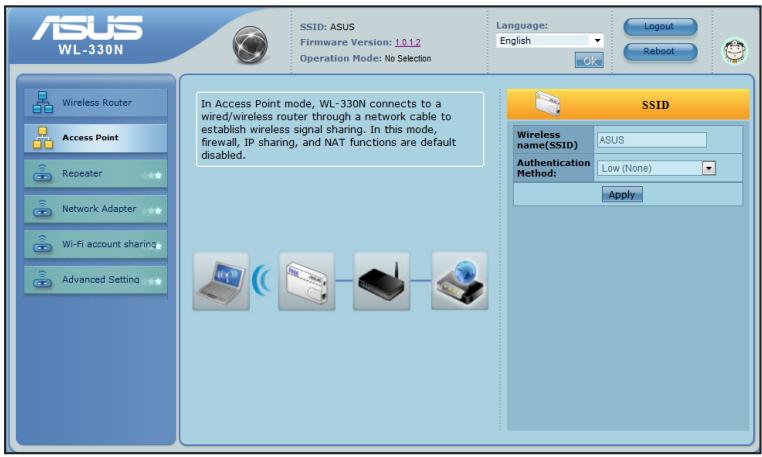Open the Network Adapter mode

click(96, 209)
